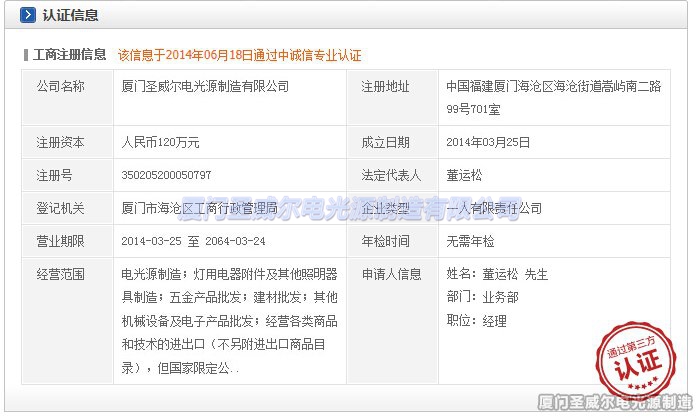The image size is (700, 418).
Task: Click company name 厦门圣威尔电光源制造有限公司 in table
Action: pos(204,87)
